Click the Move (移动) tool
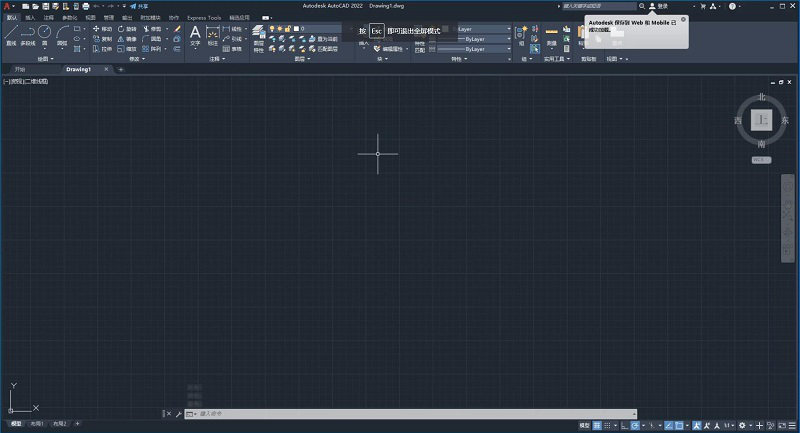The height and width of the screenshot is (433, 800). click(102, 29)
